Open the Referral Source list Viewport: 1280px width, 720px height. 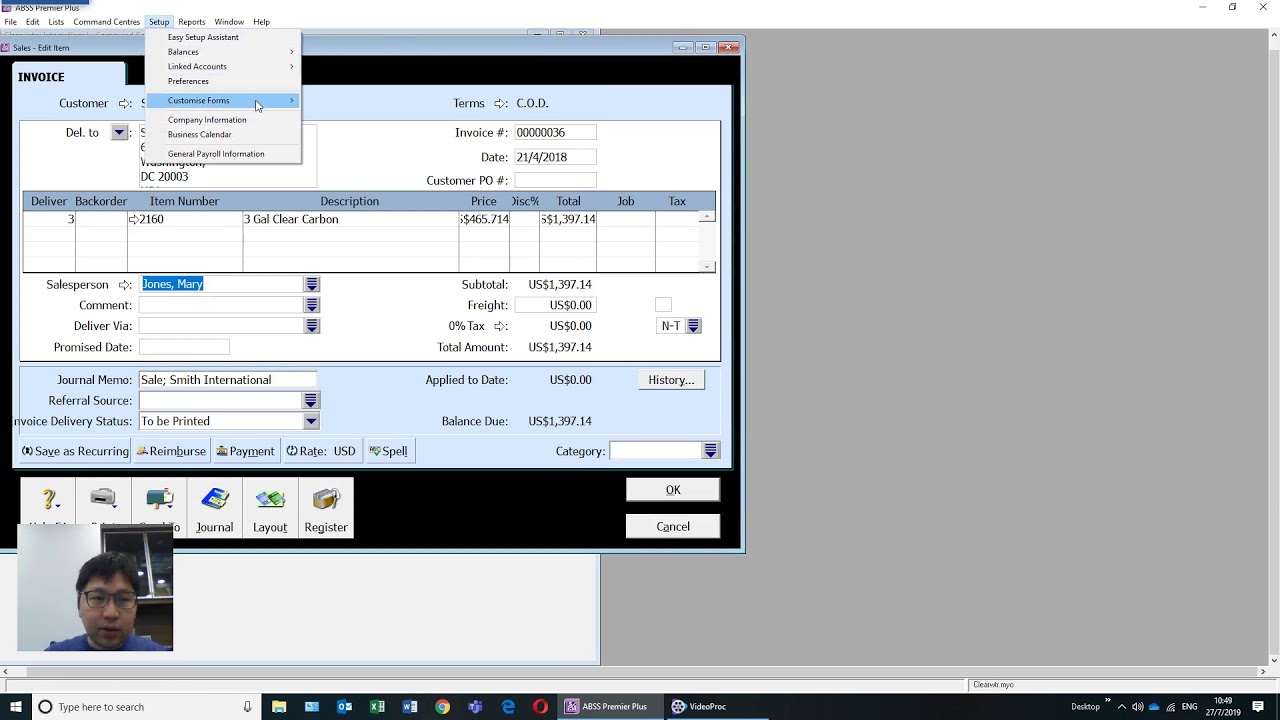tap(311, 401)
